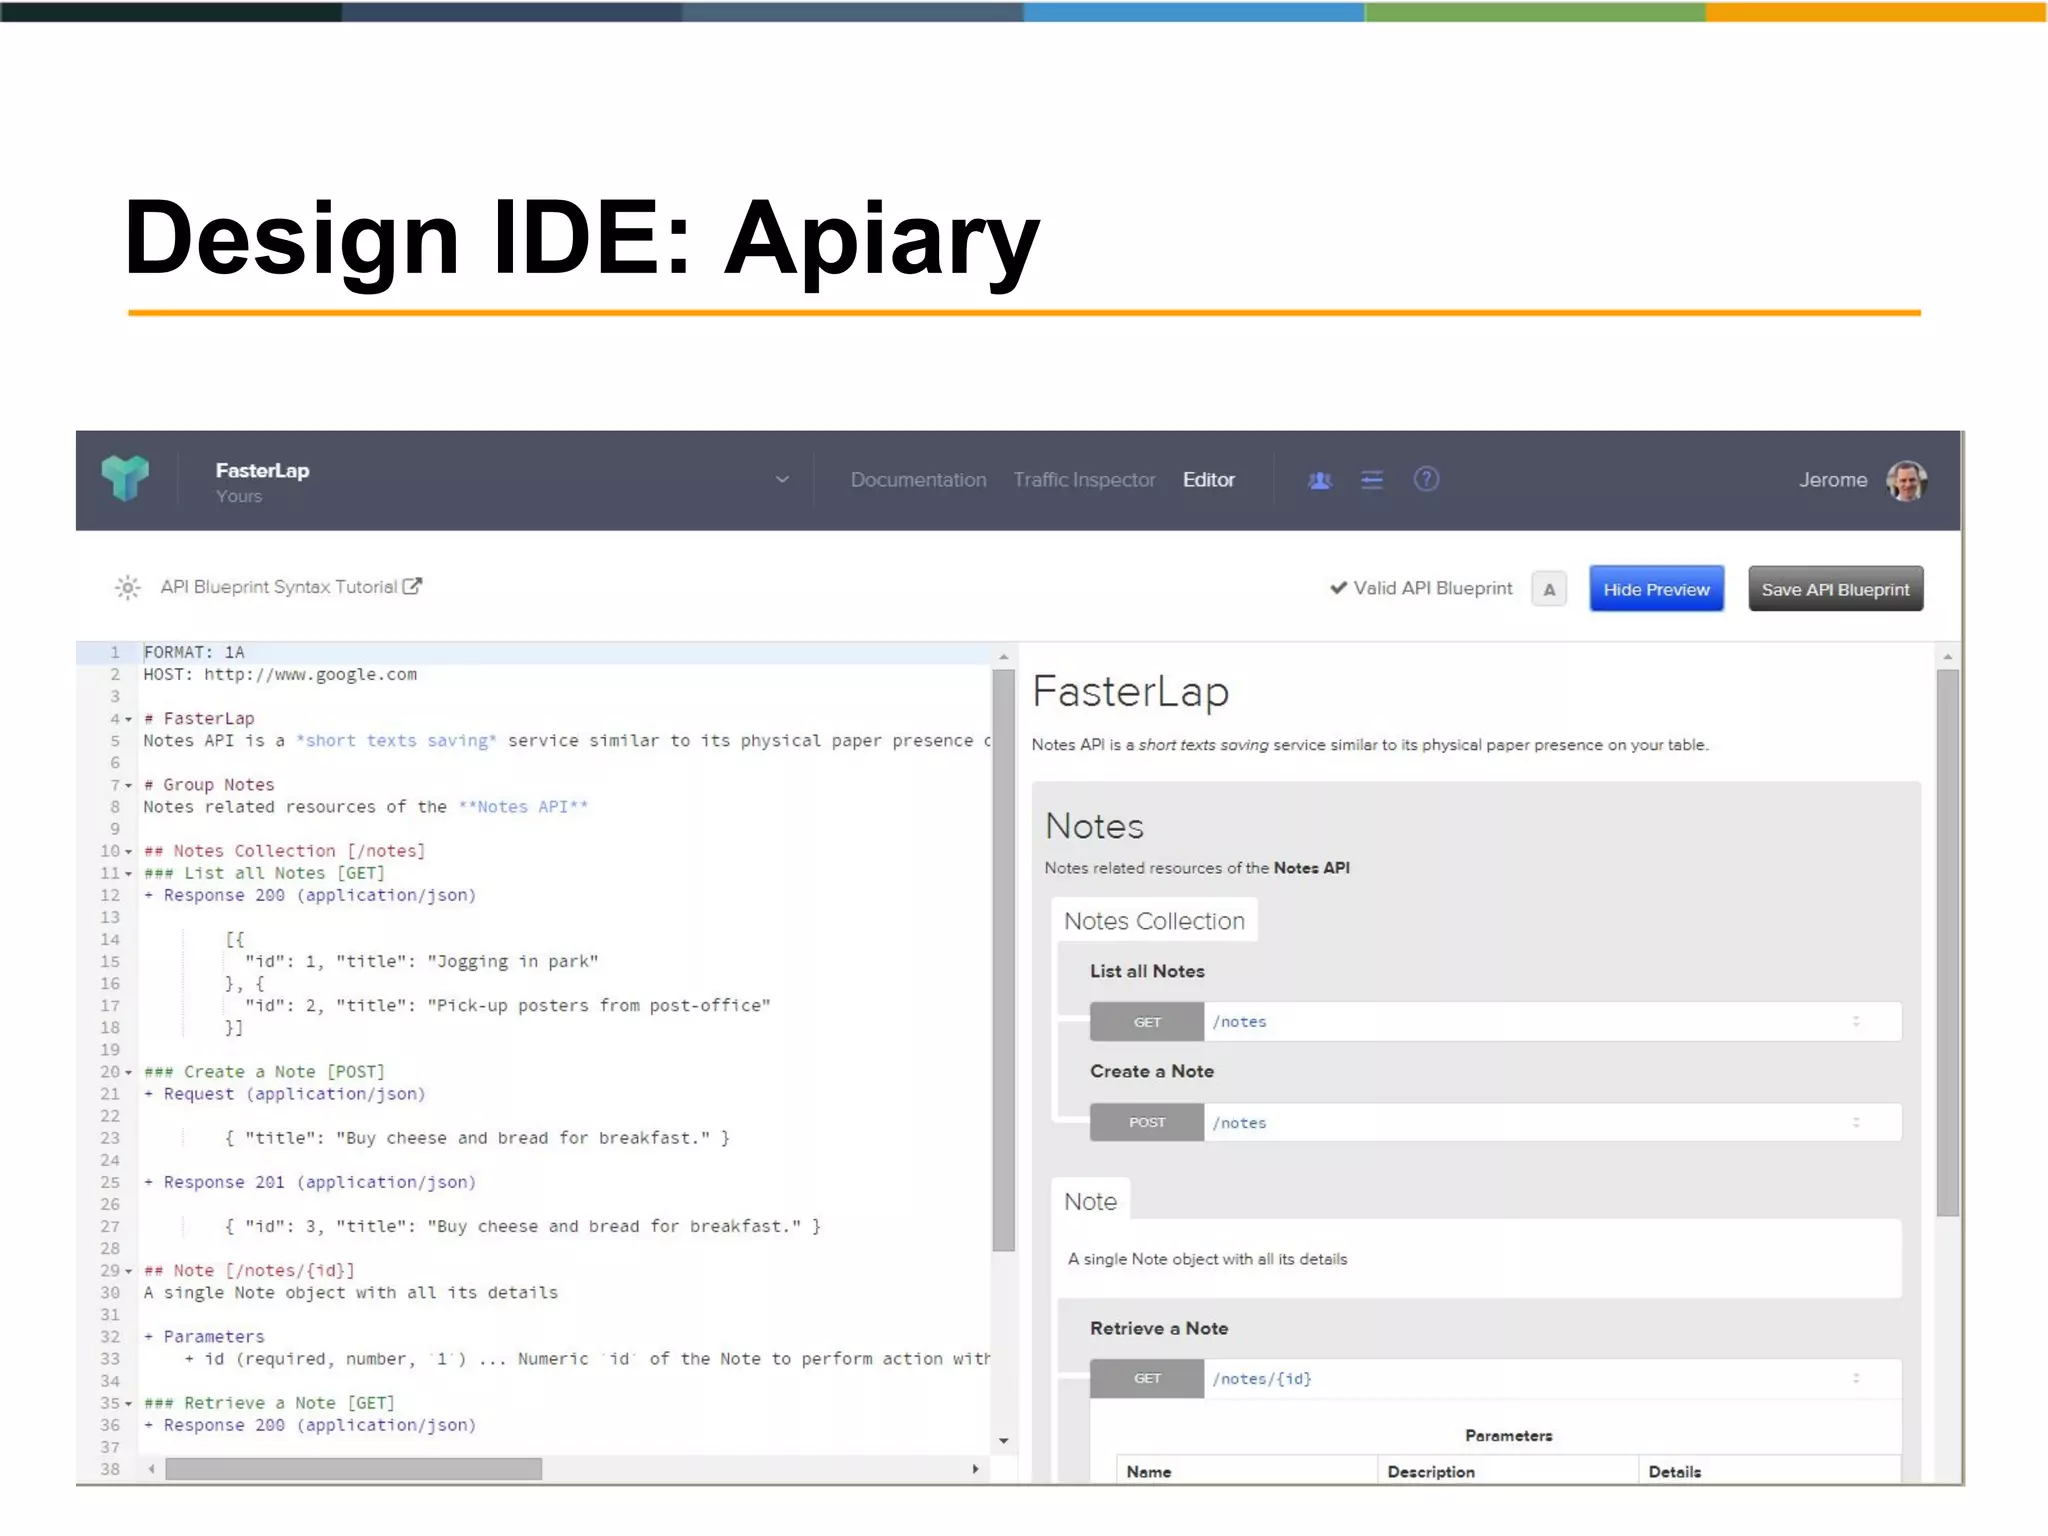Click the 'Response 201 (application/json)' line
Image resolution: width=2048 pixels, height=1536 pixels.
310,1182
